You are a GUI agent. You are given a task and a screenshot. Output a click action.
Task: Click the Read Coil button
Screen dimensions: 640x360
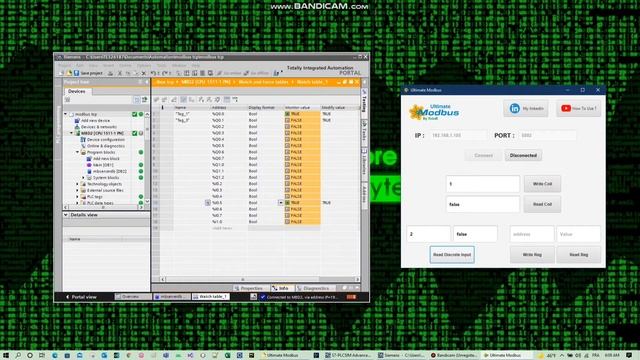pyautogui.click(x=542, y=204)
